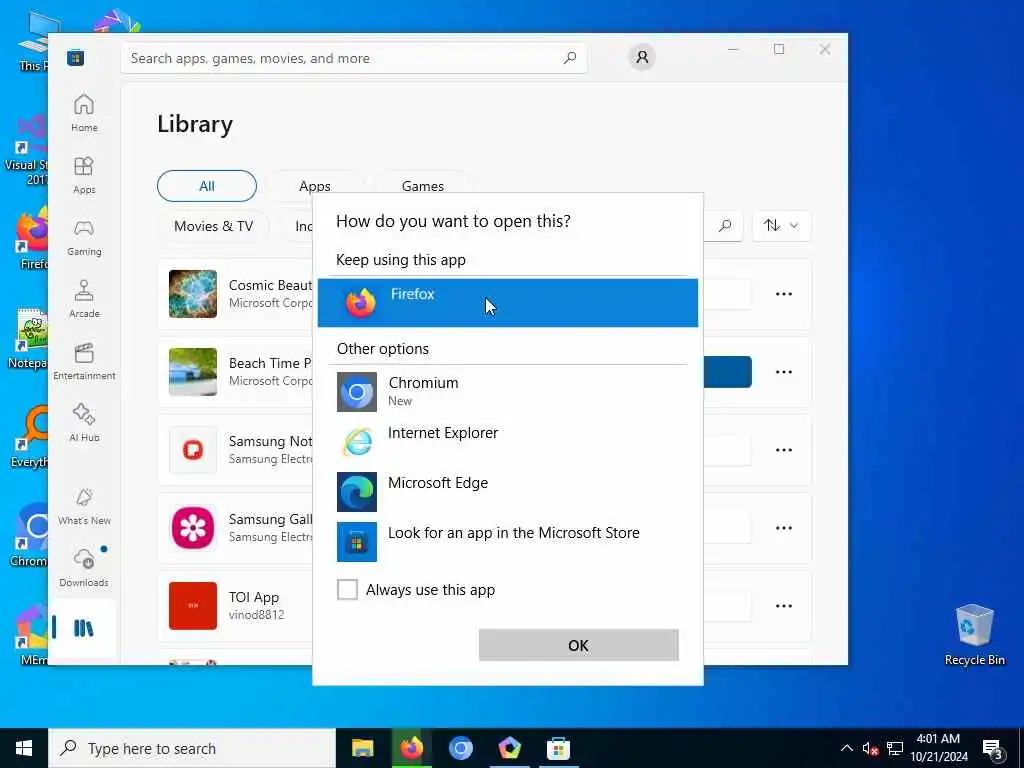Screen dimensions: 1024x768
Task: Select the All filter tab
Action: coord(207,186)
